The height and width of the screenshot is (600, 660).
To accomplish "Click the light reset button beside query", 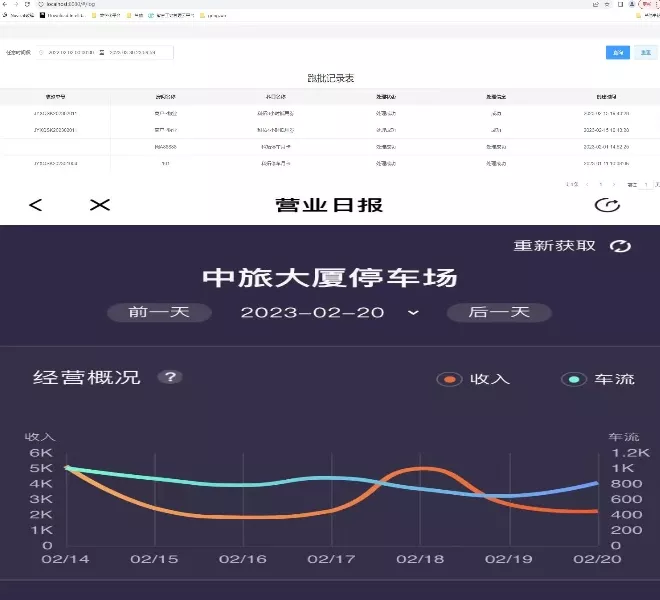I will click(x=646, y=52).
